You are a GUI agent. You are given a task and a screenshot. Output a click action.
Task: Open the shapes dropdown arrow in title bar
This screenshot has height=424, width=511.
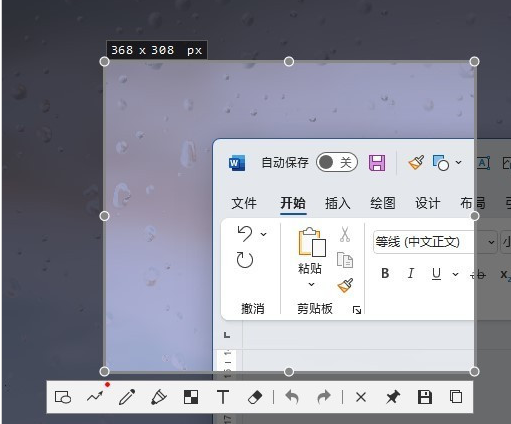click(x=459, y=163)
